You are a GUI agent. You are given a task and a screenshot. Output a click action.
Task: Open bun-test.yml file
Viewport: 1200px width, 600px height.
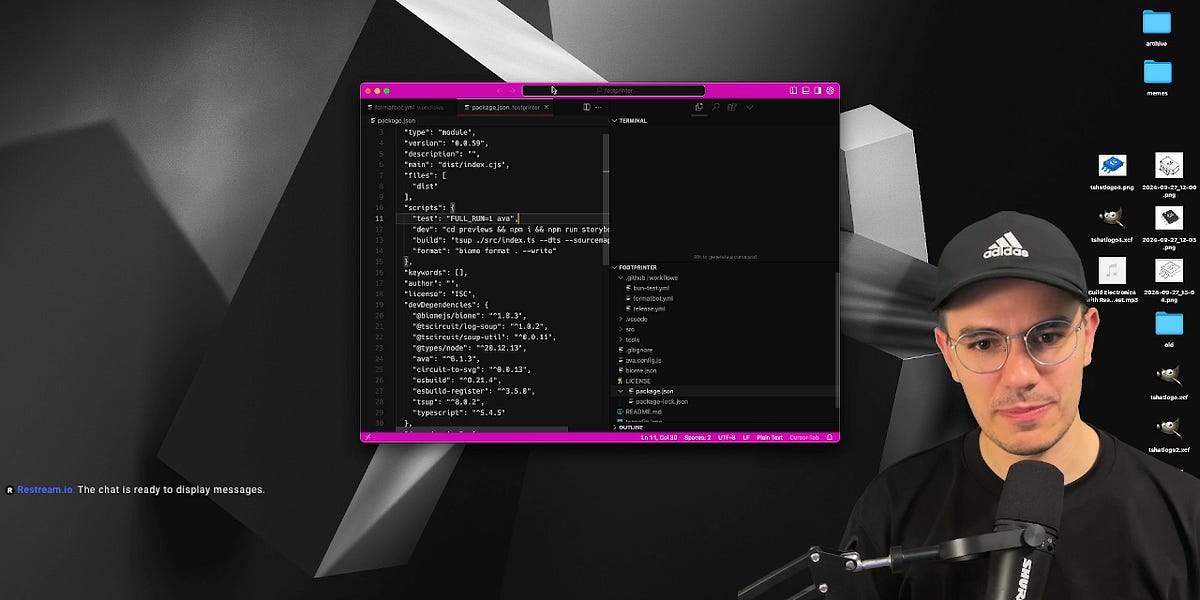coord(650,288)
